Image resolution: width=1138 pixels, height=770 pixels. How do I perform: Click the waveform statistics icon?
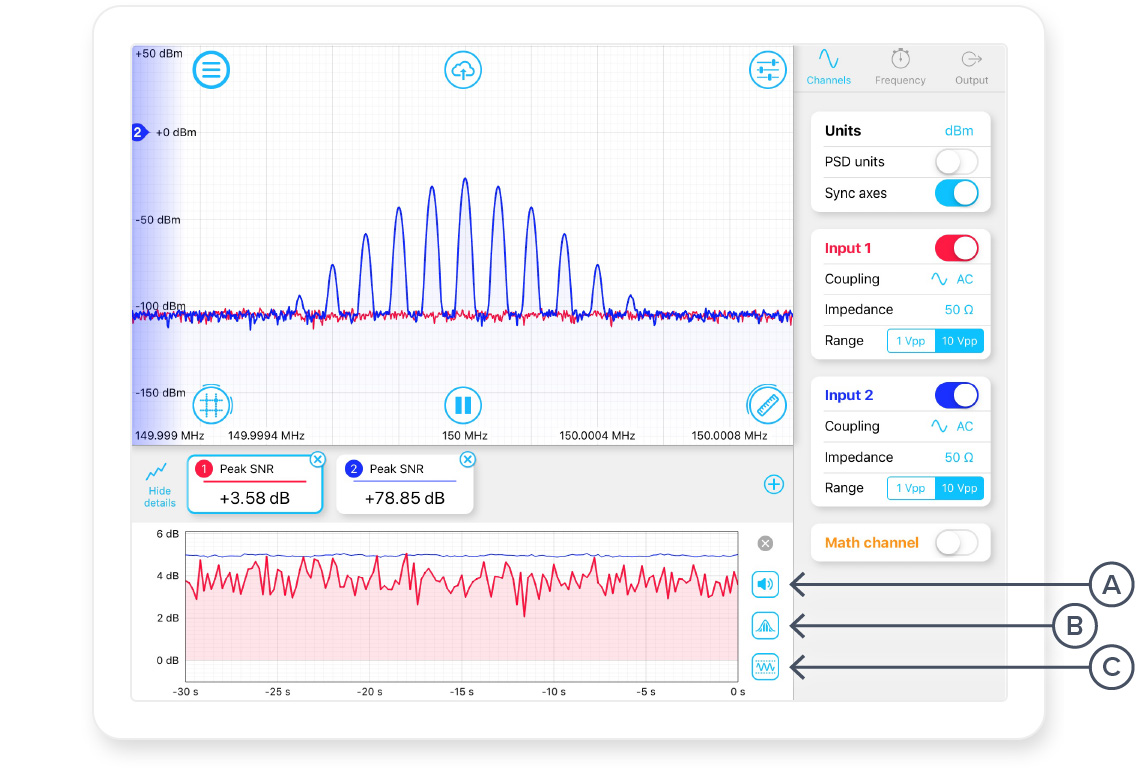point(765,666)
